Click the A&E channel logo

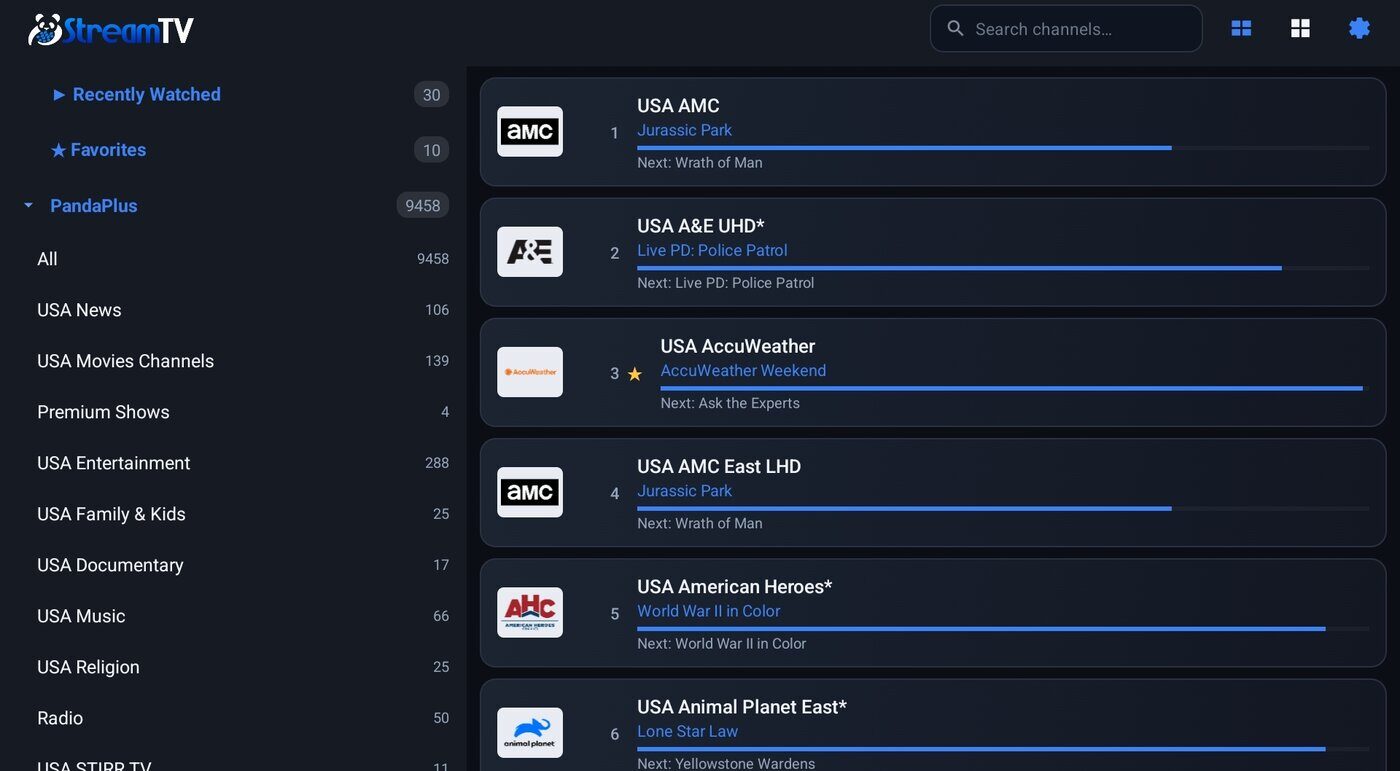pyautogui.click(x=530, y=252)
